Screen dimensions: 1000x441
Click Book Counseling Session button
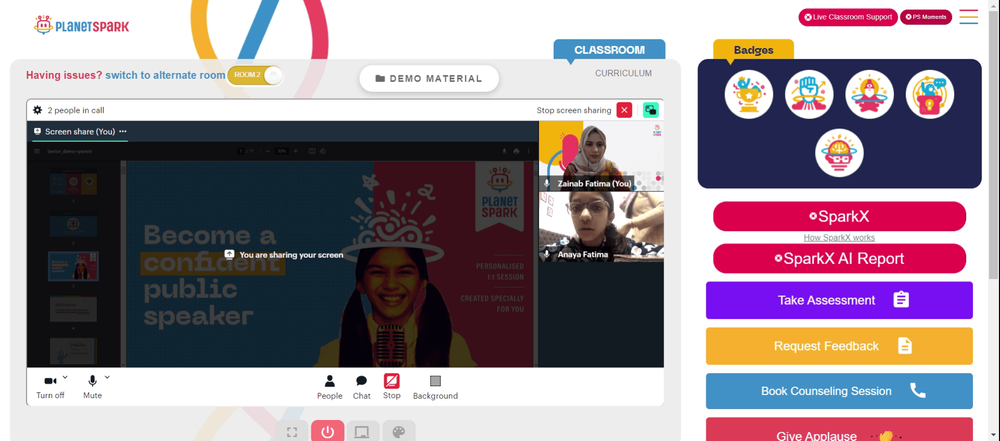click(839, 391)
